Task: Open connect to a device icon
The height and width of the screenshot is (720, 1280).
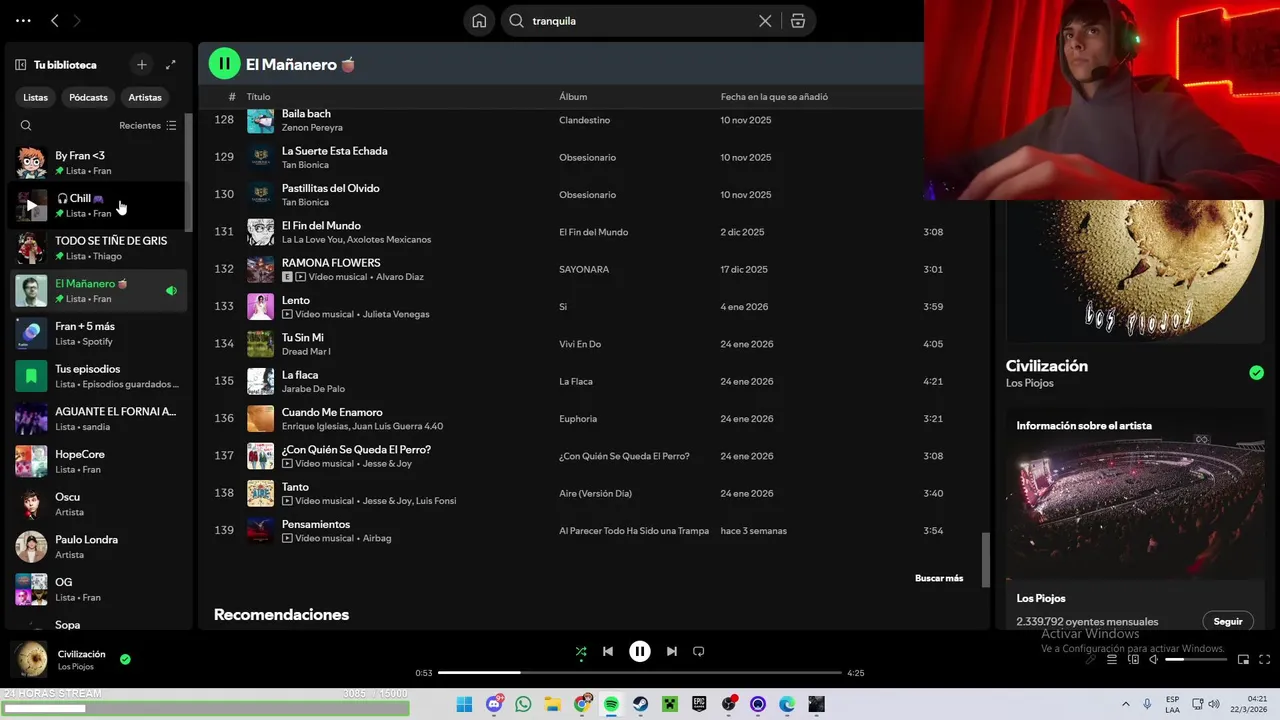Action: coord(1133,659)
